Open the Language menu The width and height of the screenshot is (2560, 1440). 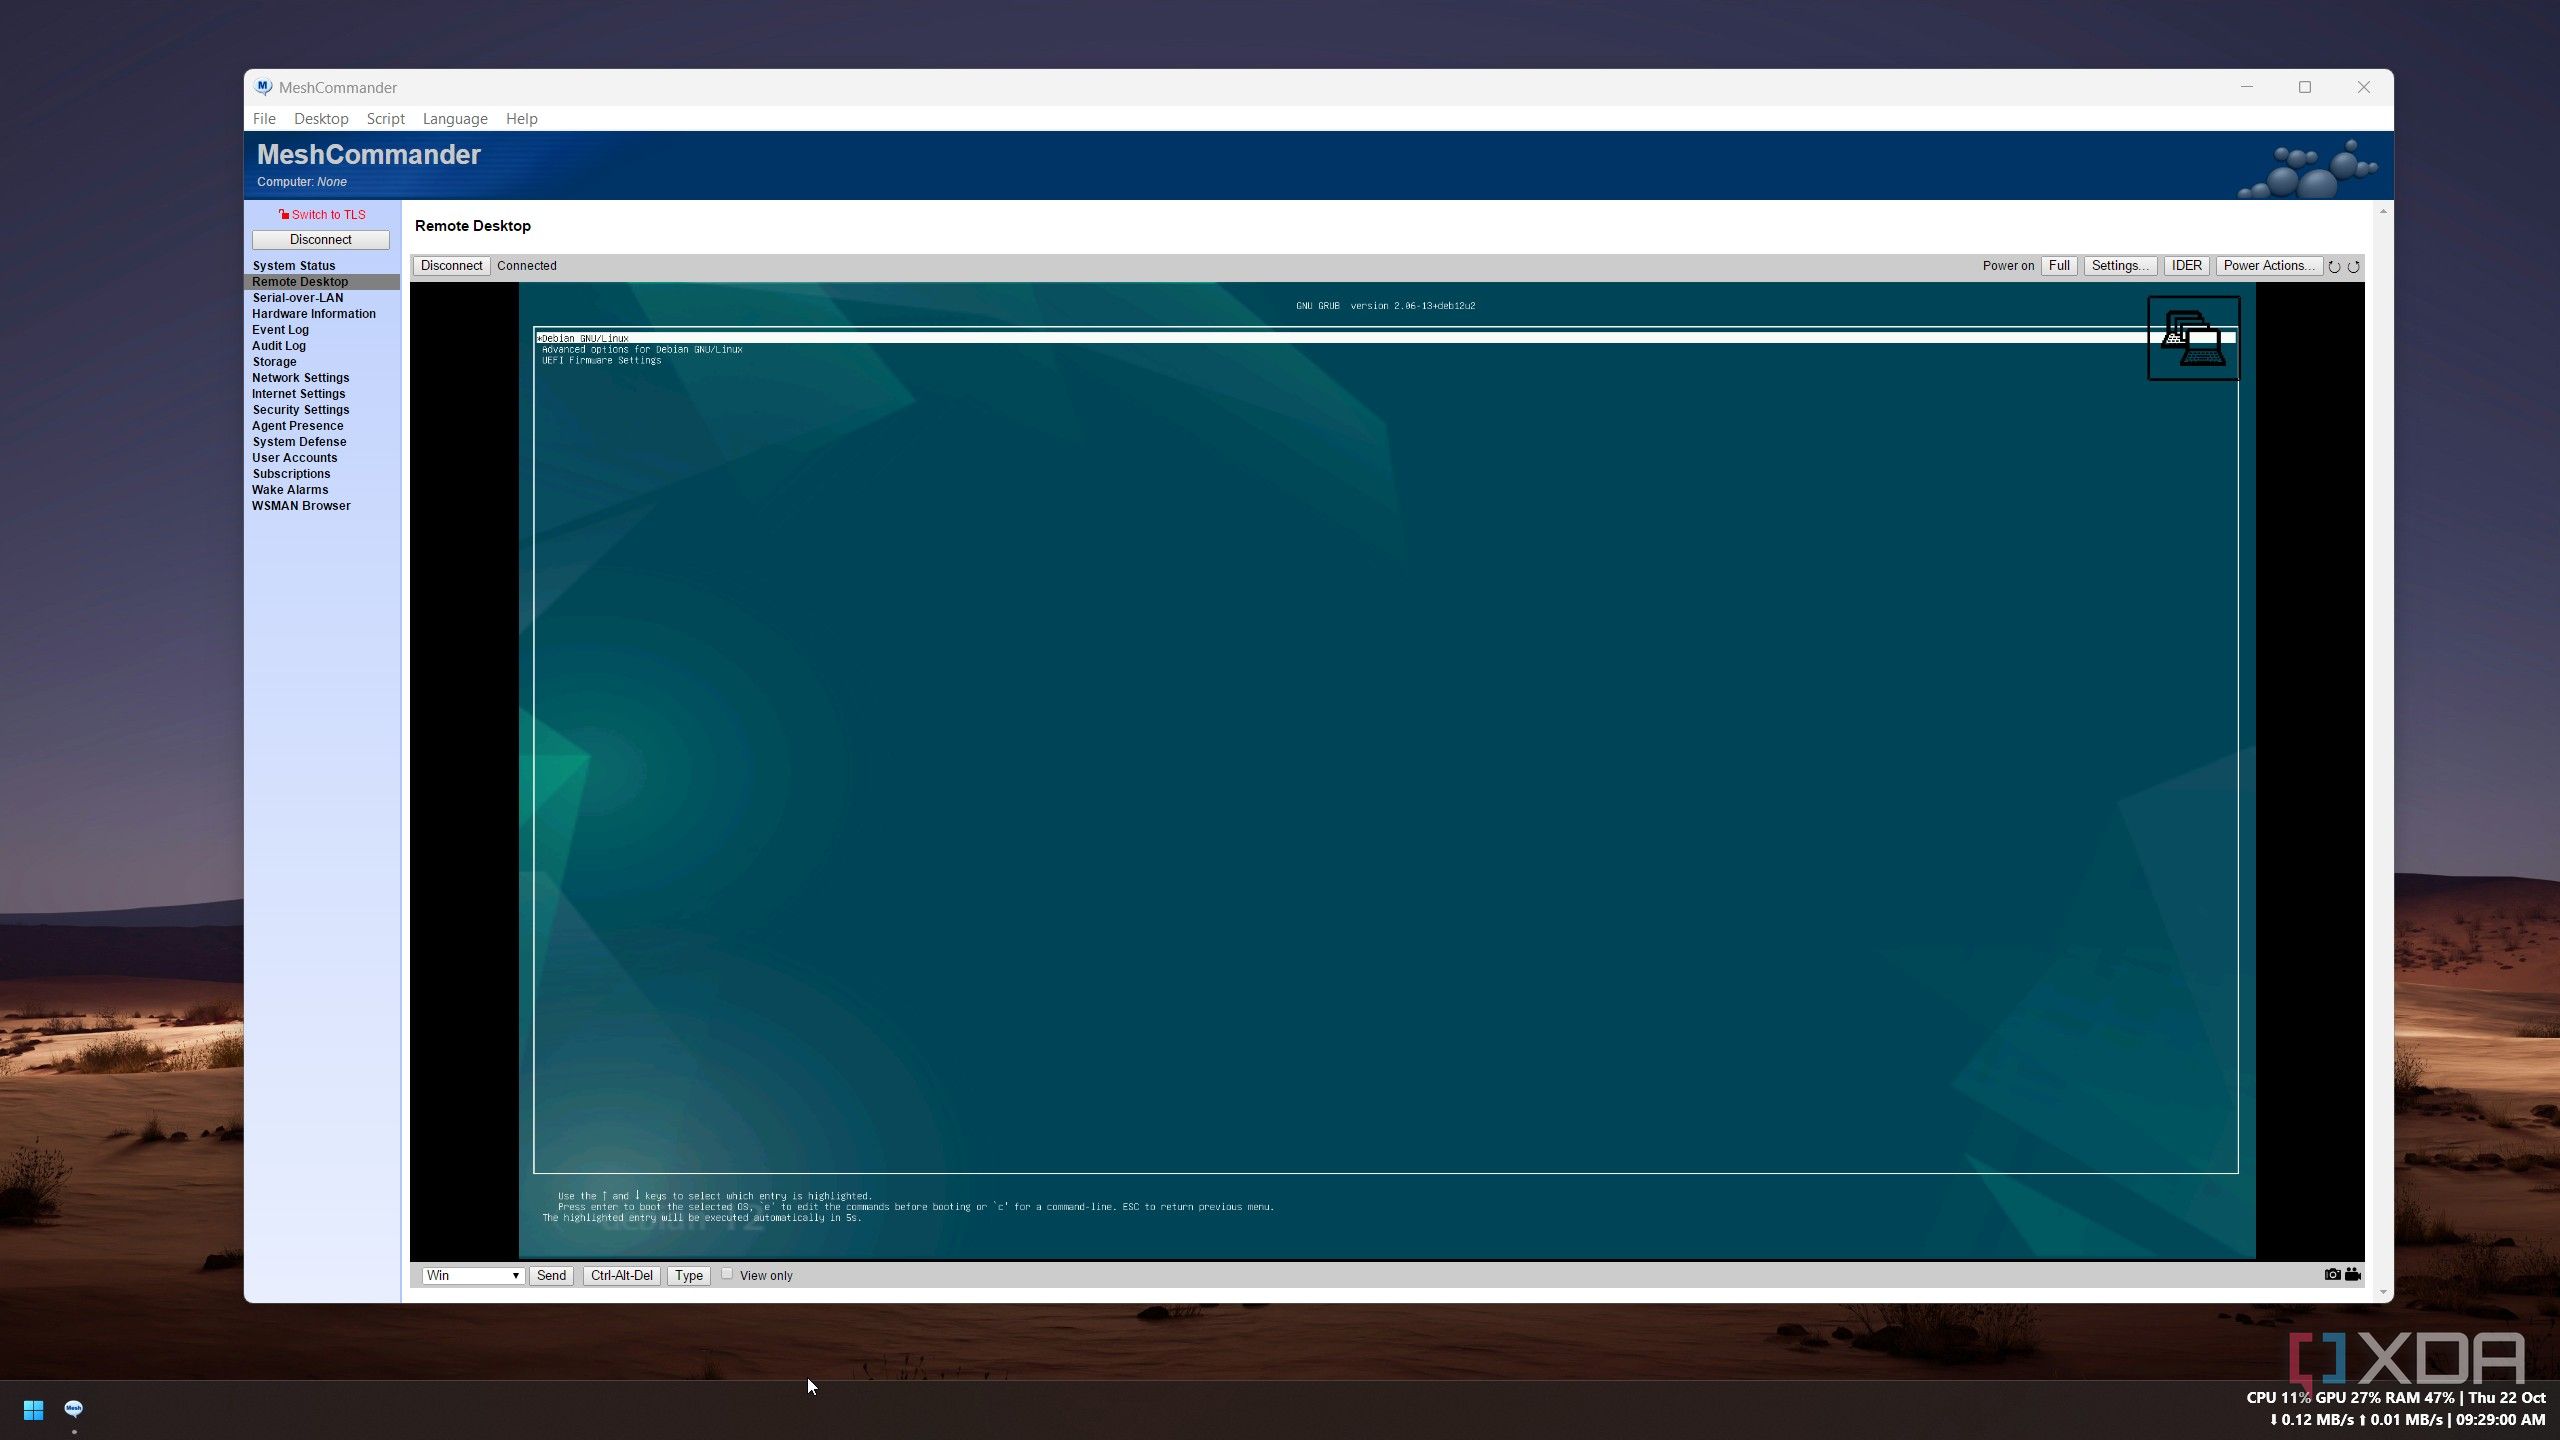pos(455,118)
